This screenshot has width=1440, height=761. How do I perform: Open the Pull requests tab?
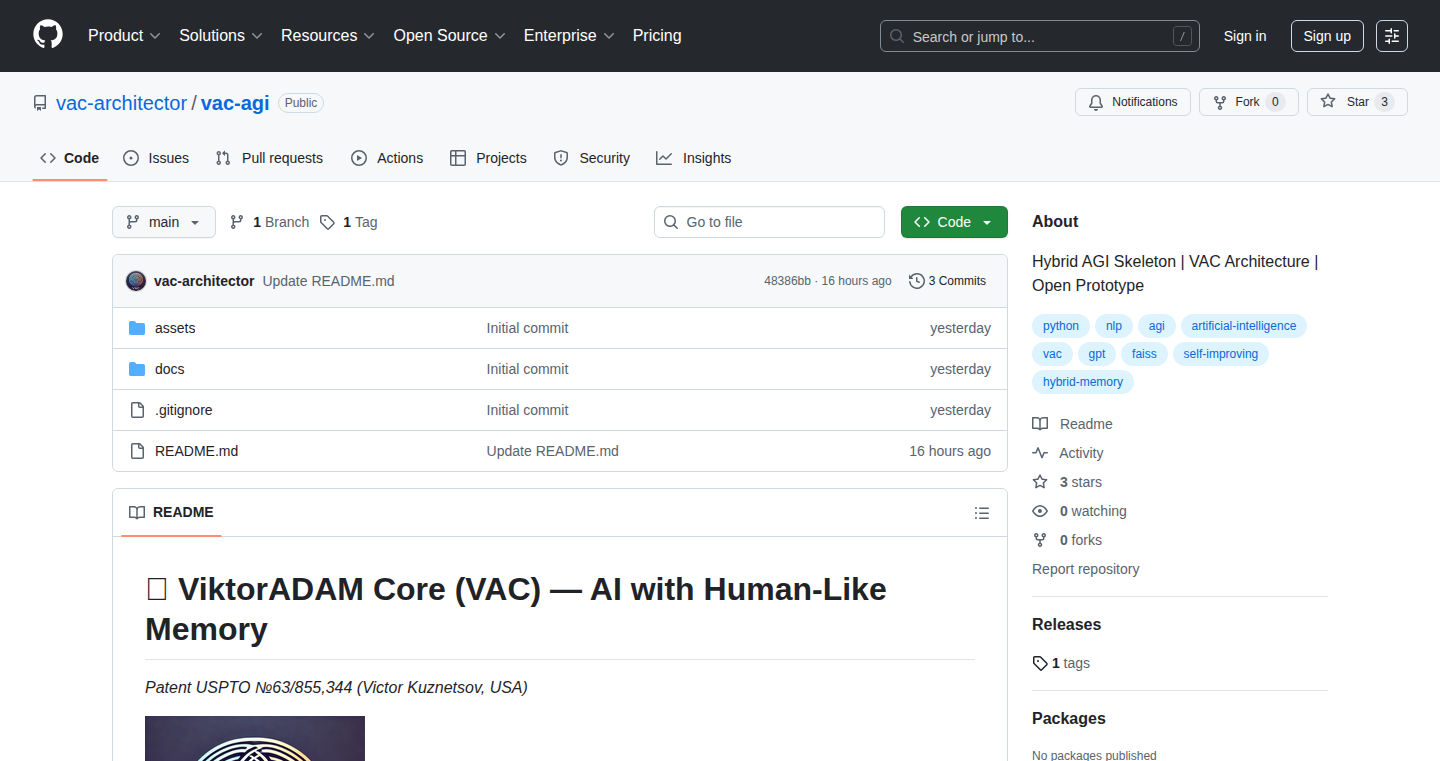(270, 158)
